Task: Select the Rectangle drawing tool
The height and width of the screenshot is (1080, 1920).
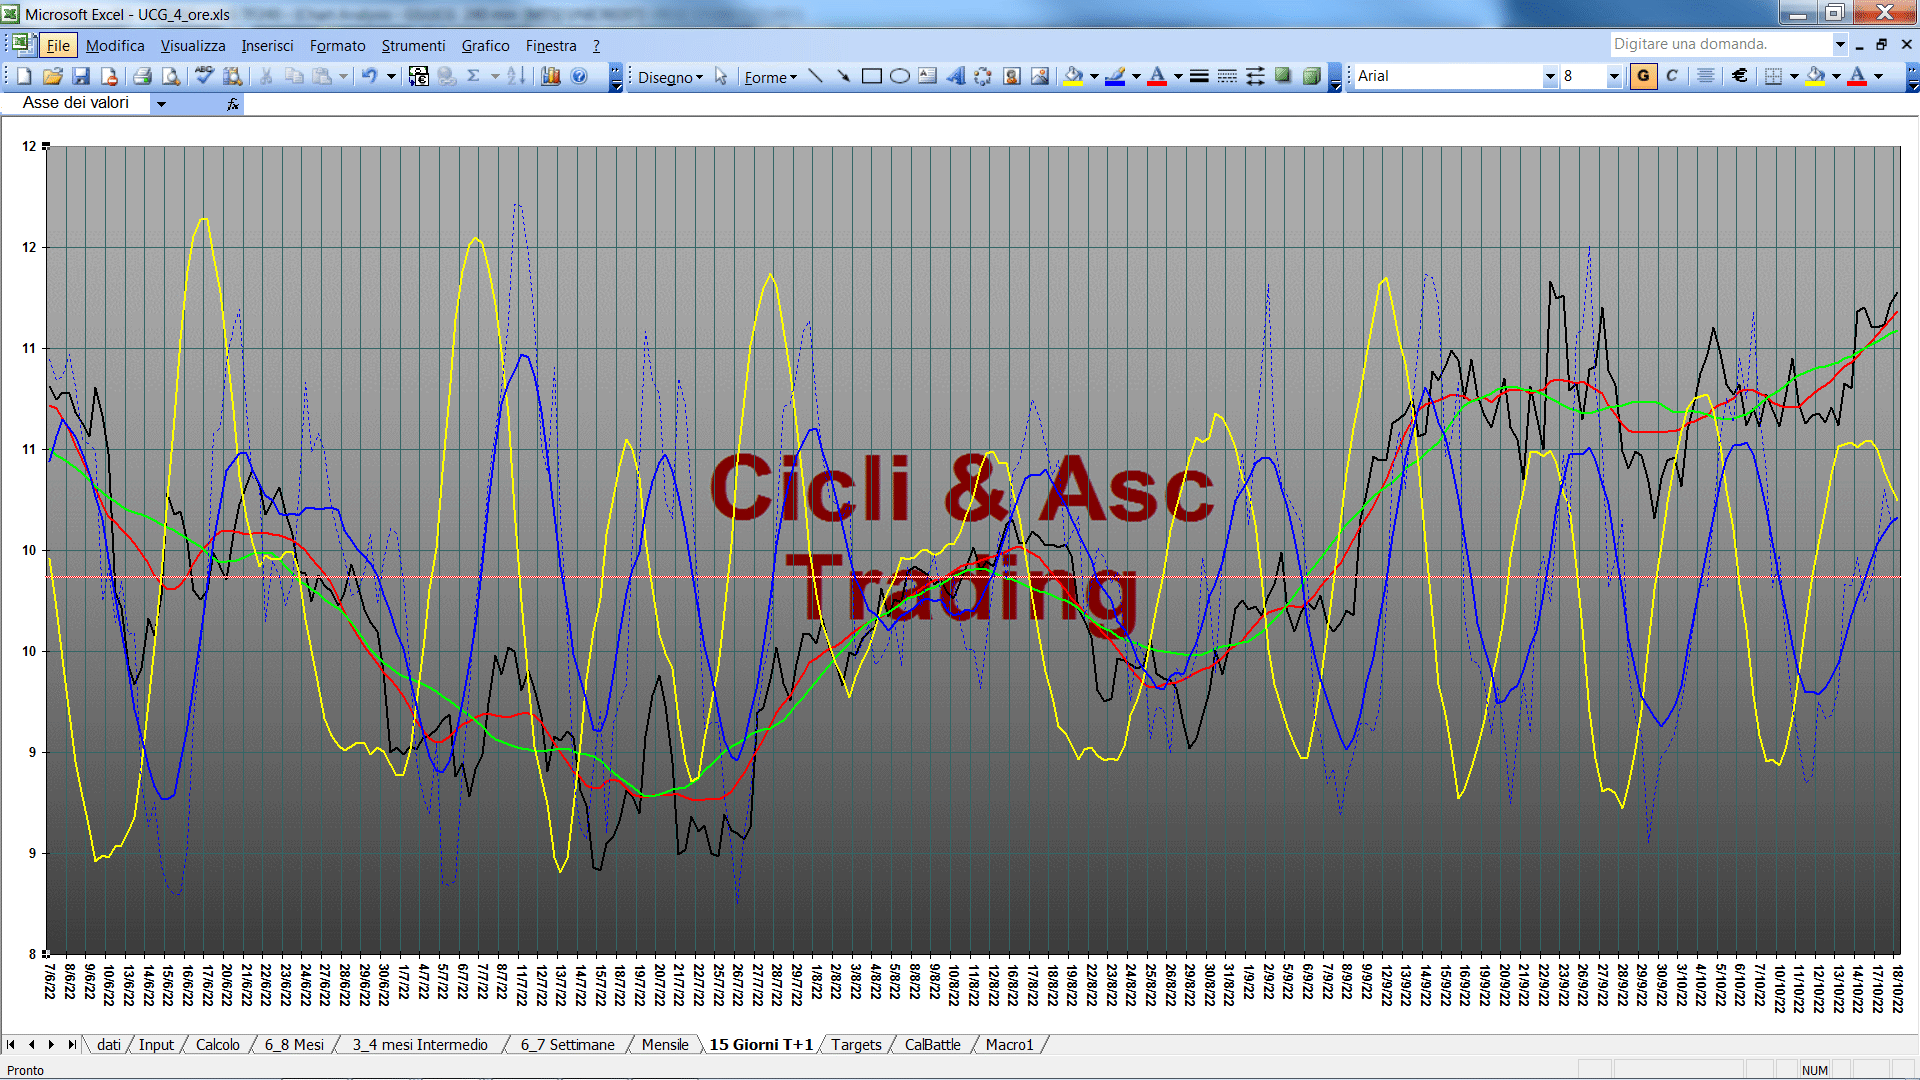Action: [x=872, y=76]
